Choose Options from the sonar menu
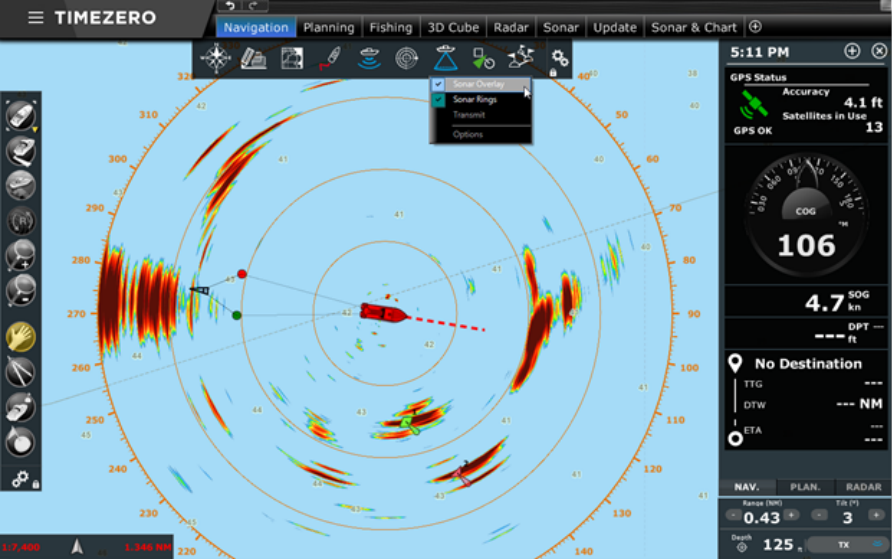The width and height of the screenshot is (892, 559). (x=467, y=134)
